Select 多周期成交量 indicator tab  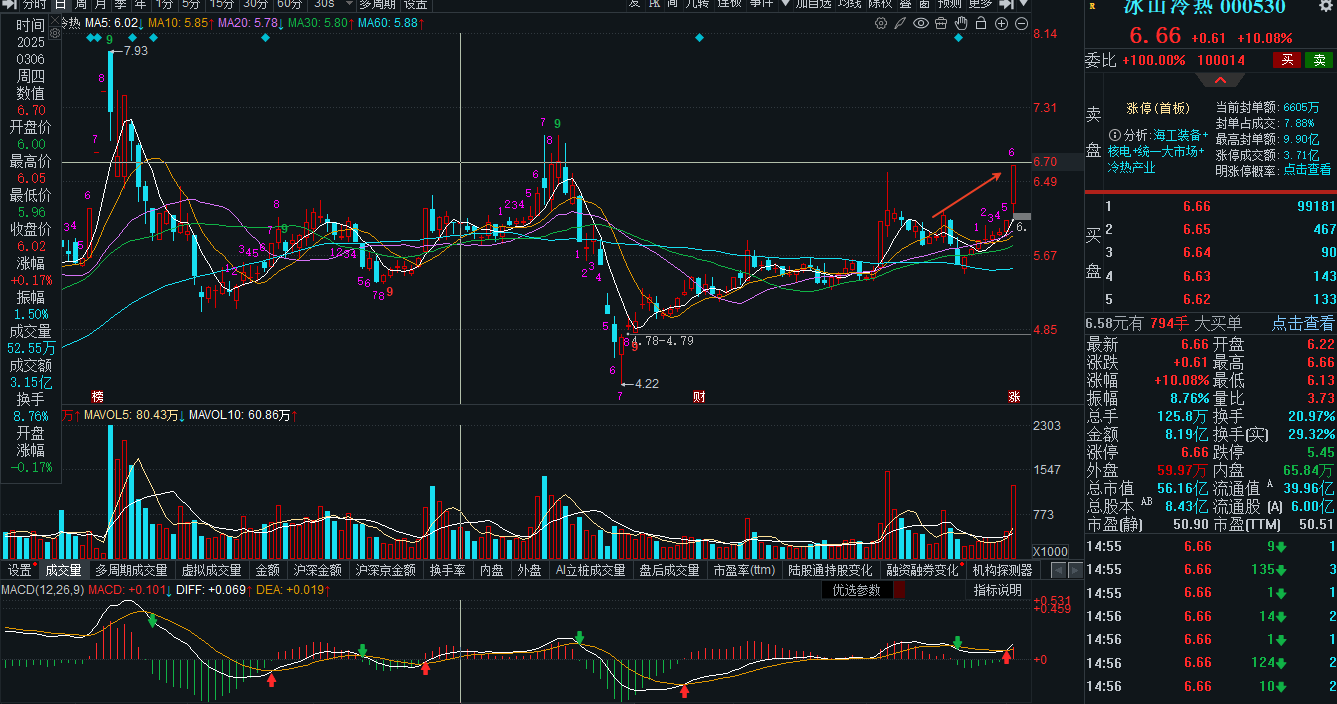[x=132, y=570]
